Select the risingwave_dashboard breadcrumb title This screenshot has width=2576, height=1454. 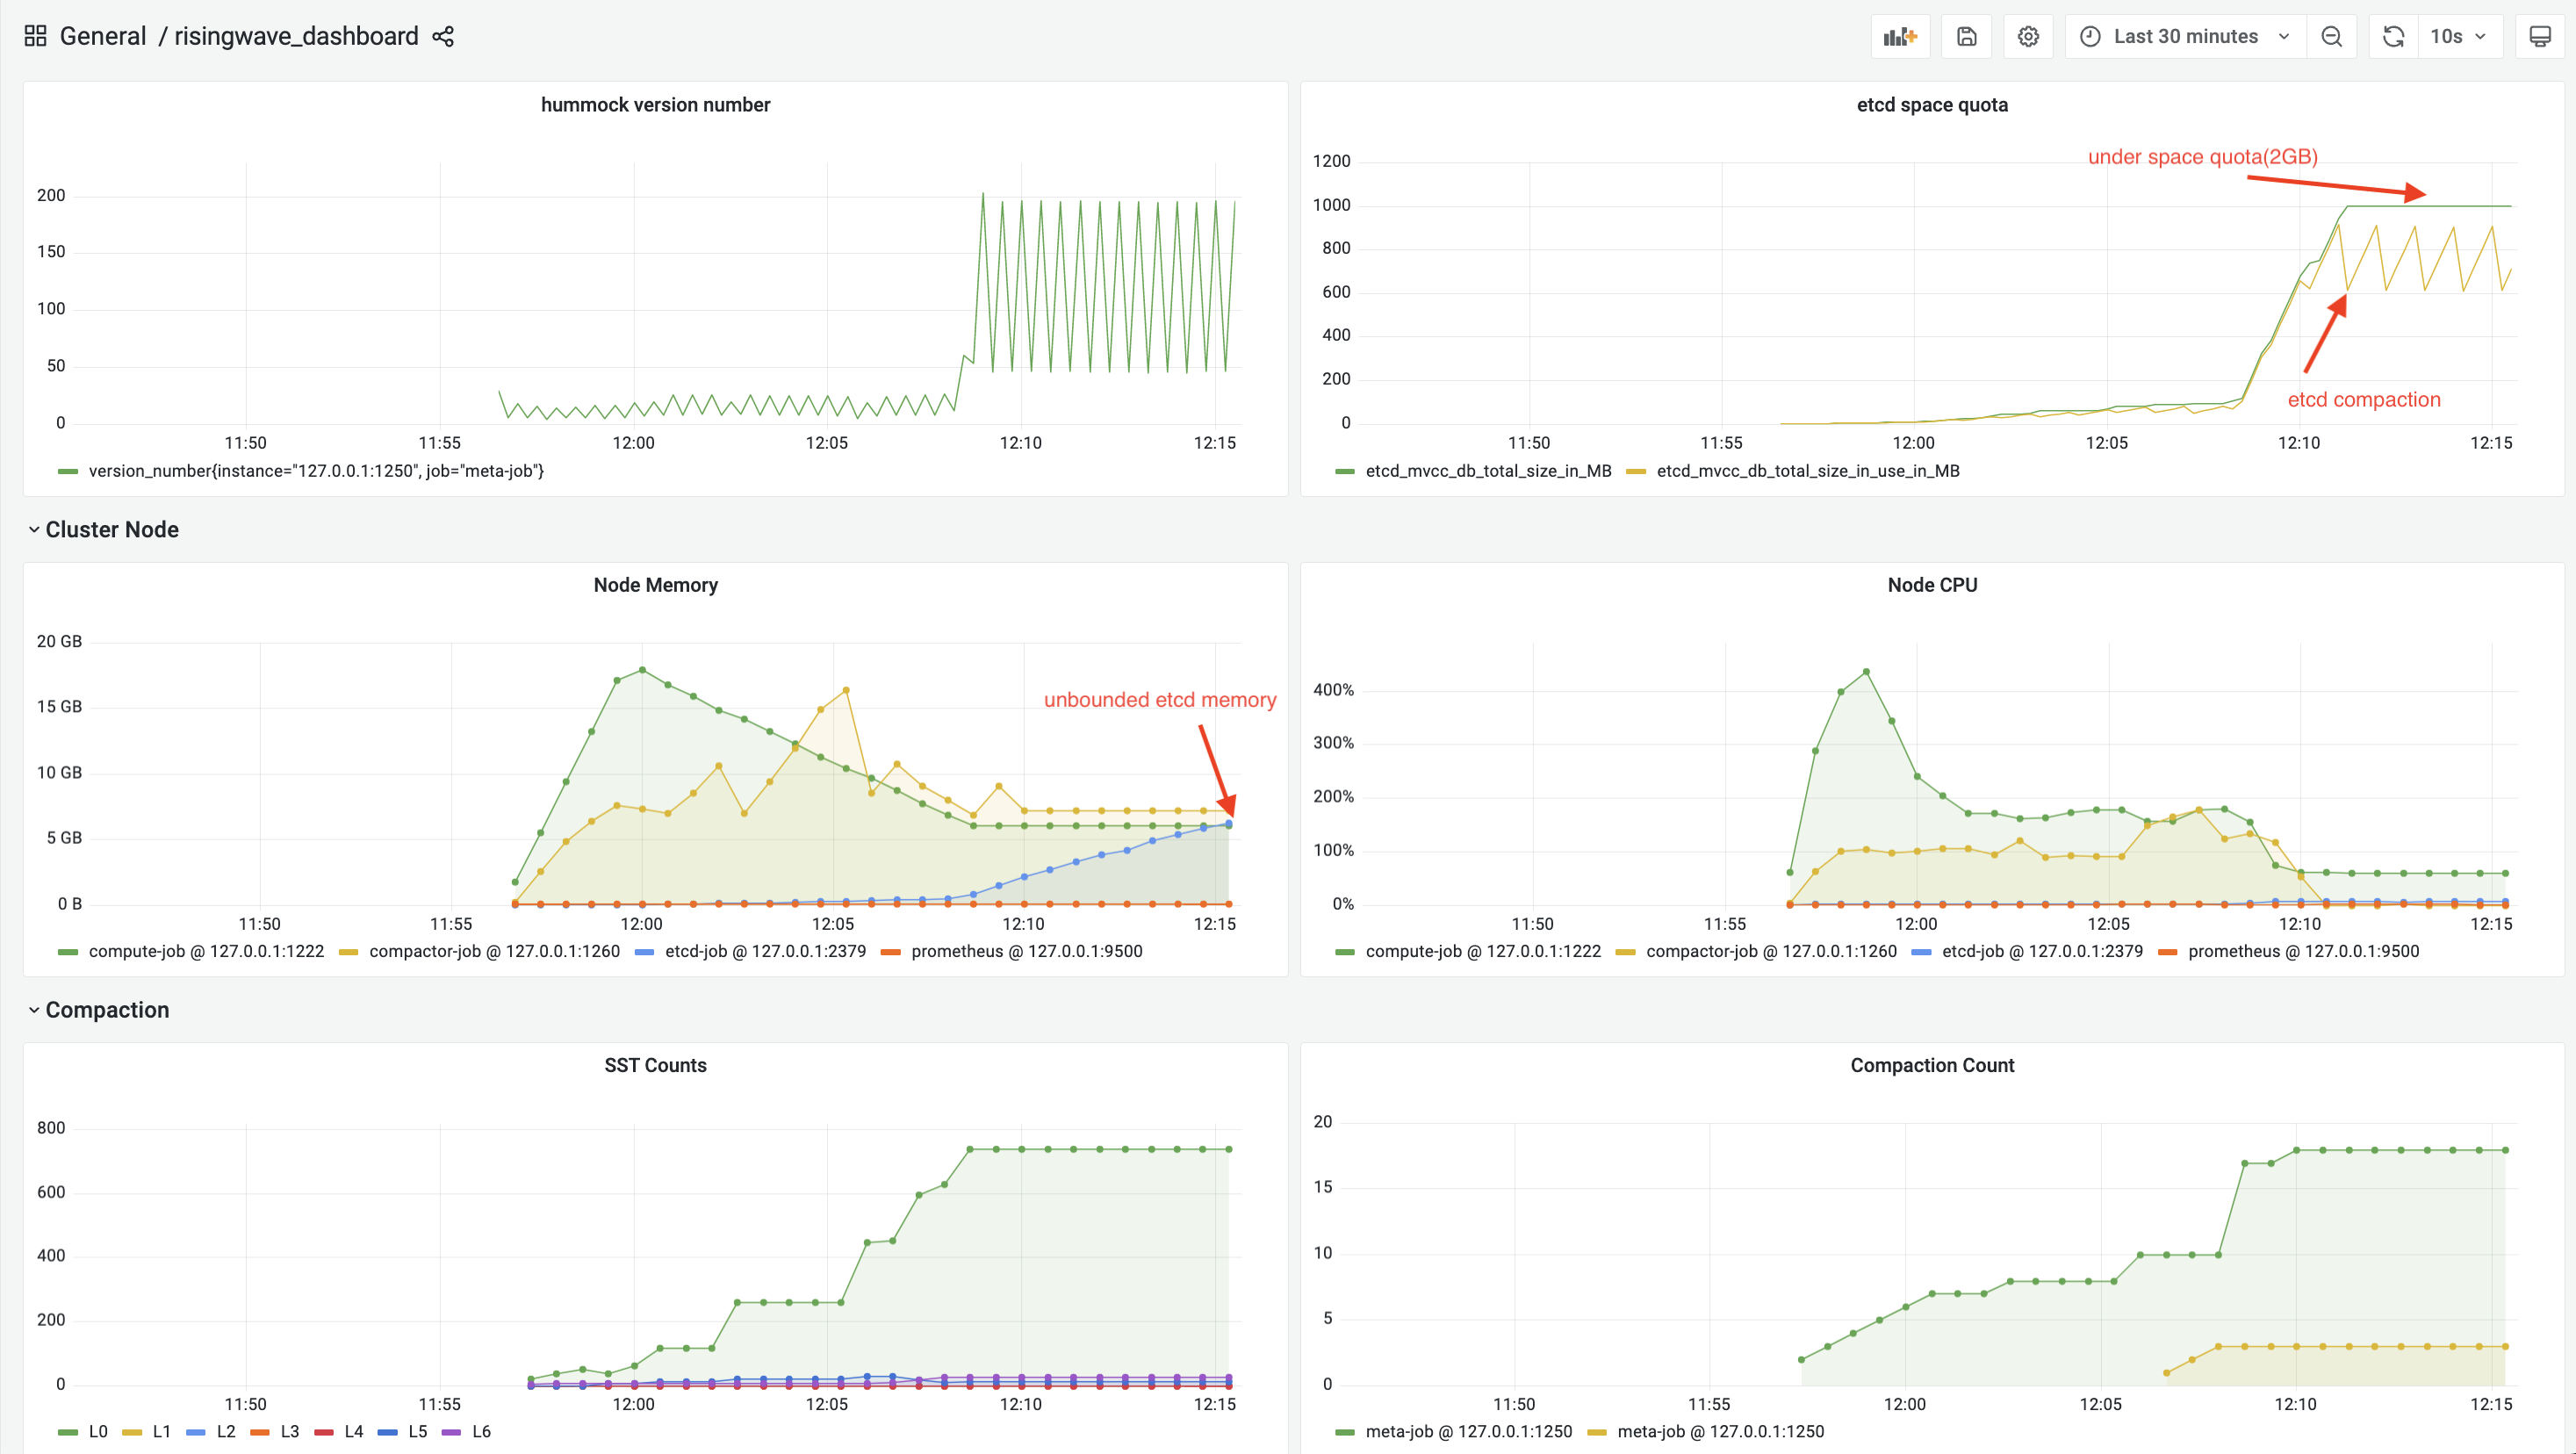point(296,36)
